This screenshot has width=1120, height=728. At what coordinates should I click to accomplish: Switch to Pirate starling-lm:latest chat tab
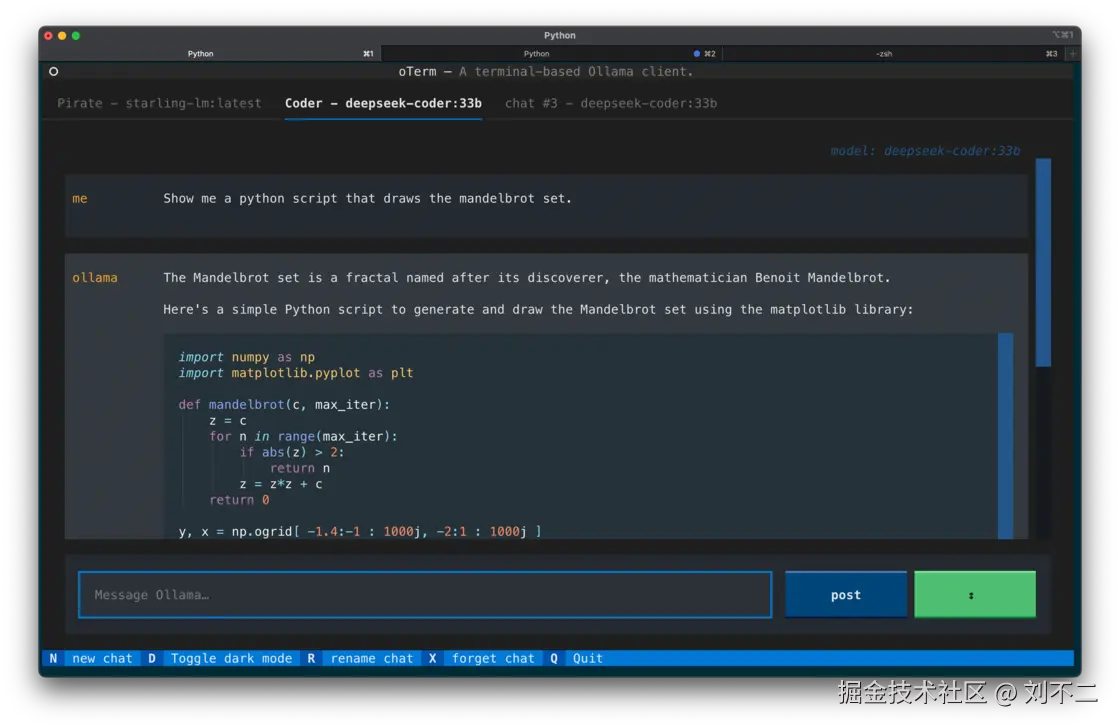click(x=159, y=104)
